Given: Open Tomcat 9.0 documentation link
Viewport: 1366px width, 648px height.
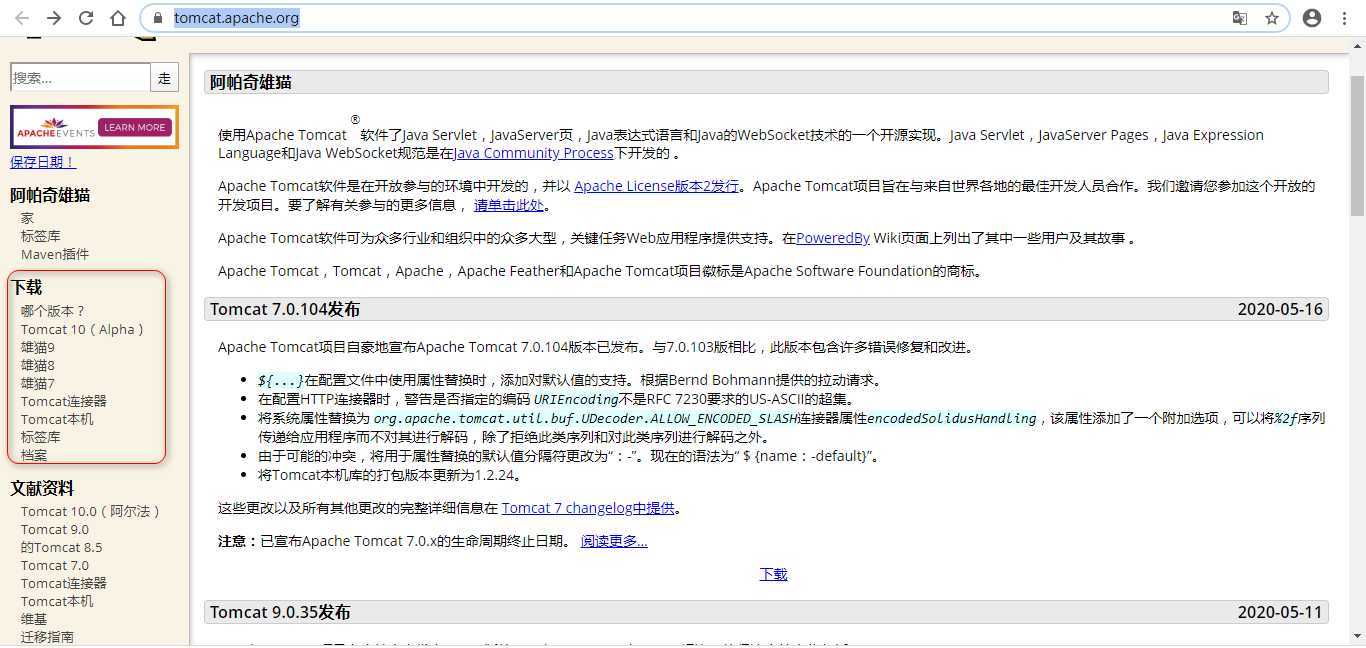Looking at the screenshot, I should coord(55,529).
